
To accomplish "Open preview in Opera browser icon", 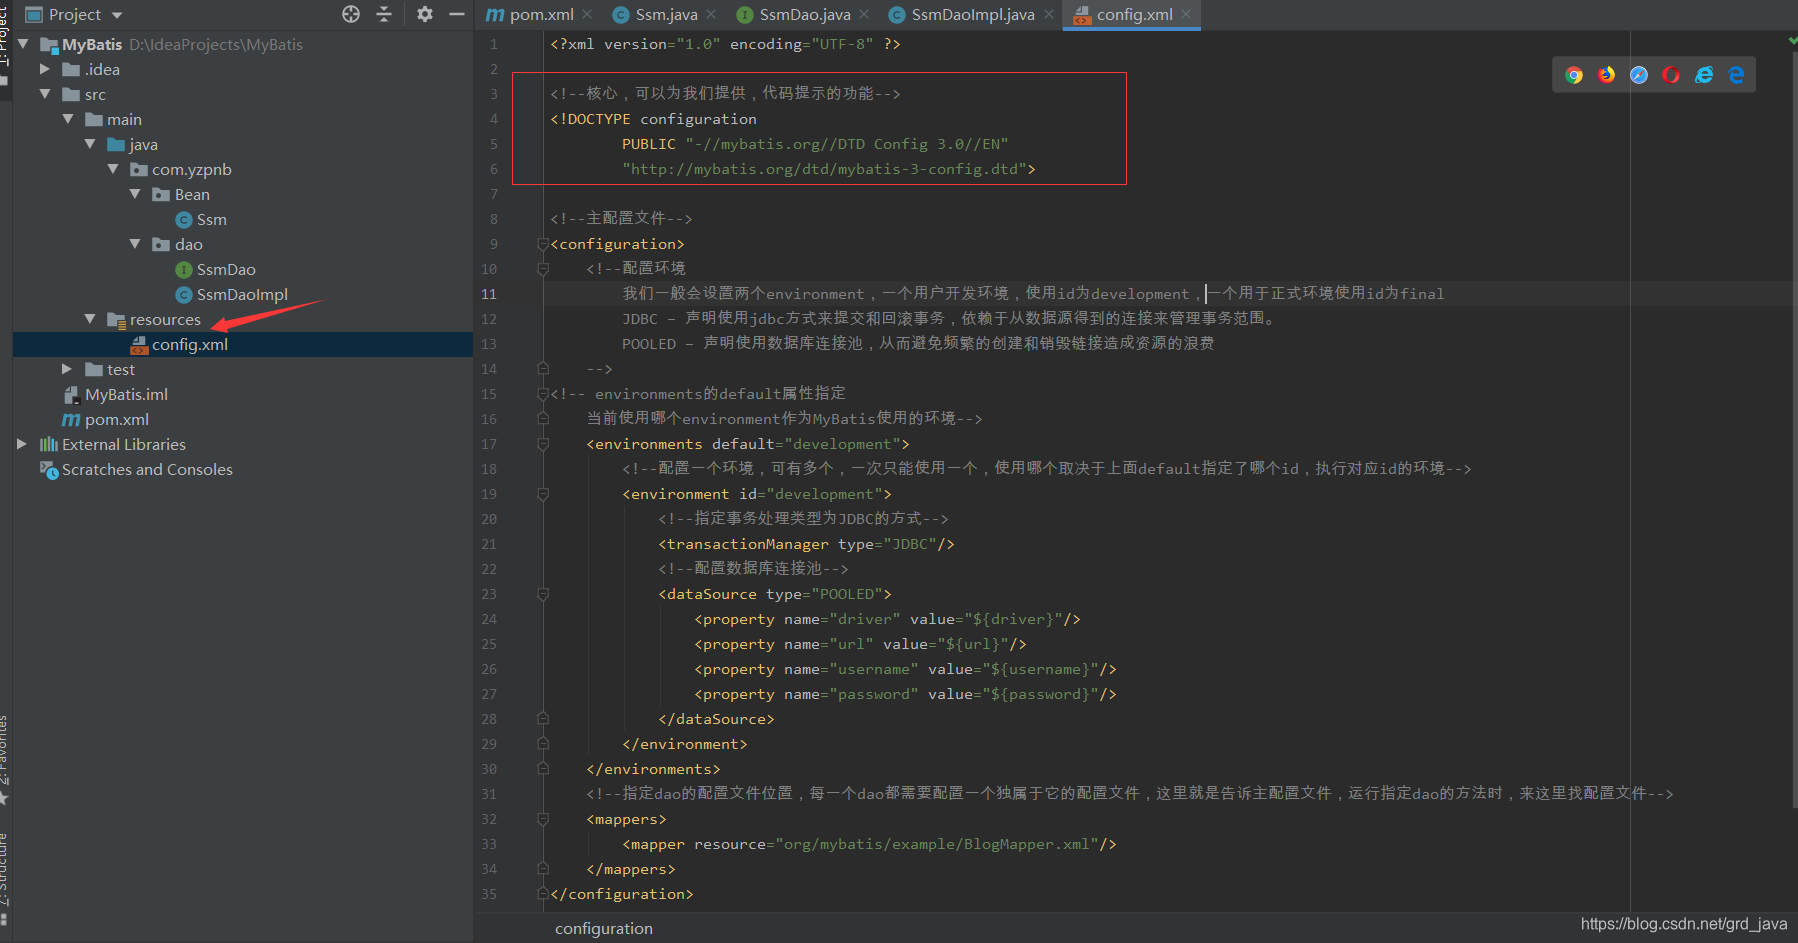I will point(1671,75).
